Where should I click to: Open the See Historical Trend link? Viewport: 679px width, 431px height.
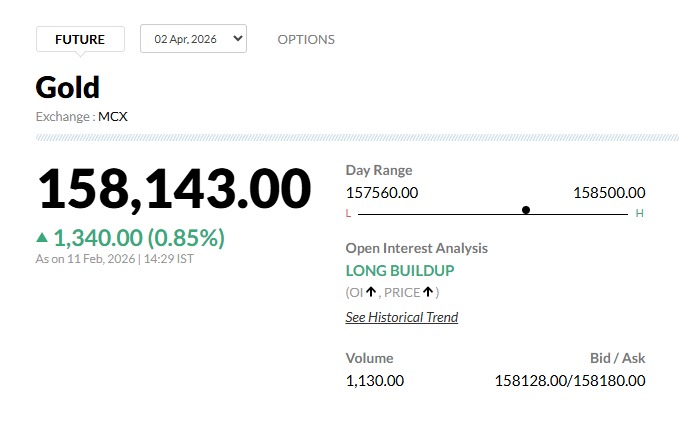click(401, 317)
